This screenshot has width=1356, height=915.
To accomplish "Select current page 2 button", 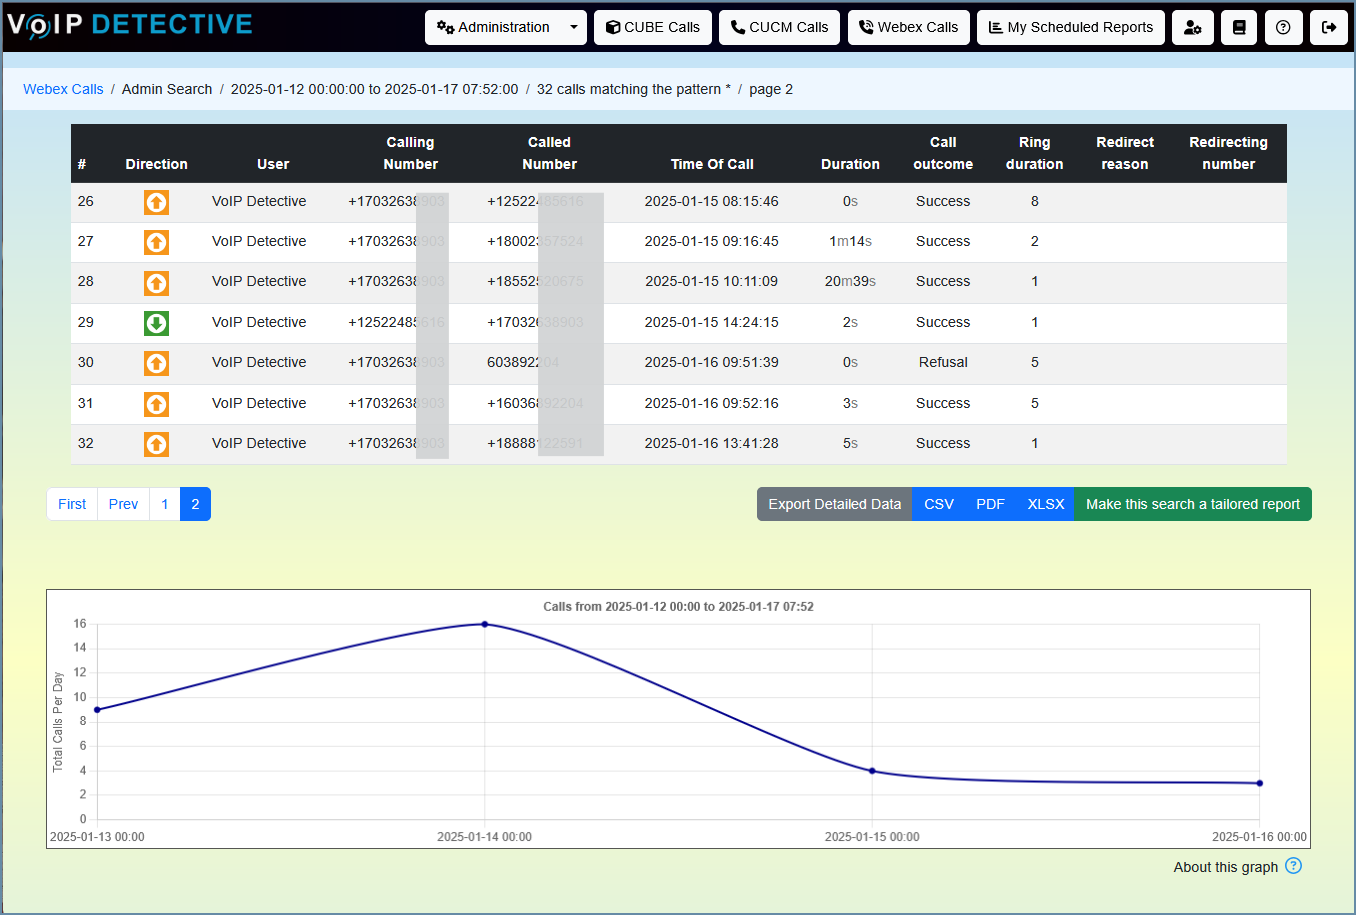I will (195, 504).
